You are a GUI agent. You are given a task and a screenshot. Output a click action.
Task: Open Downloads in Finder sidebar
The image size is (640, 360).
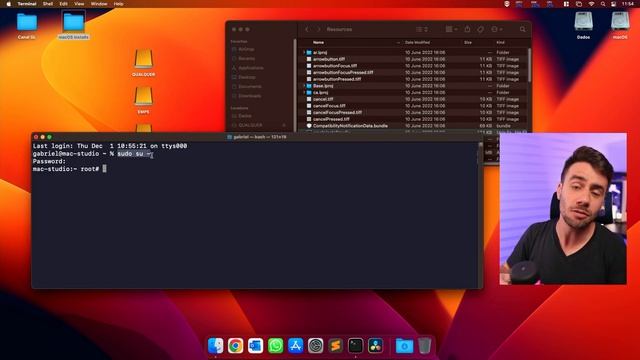[x=249, y=96]
